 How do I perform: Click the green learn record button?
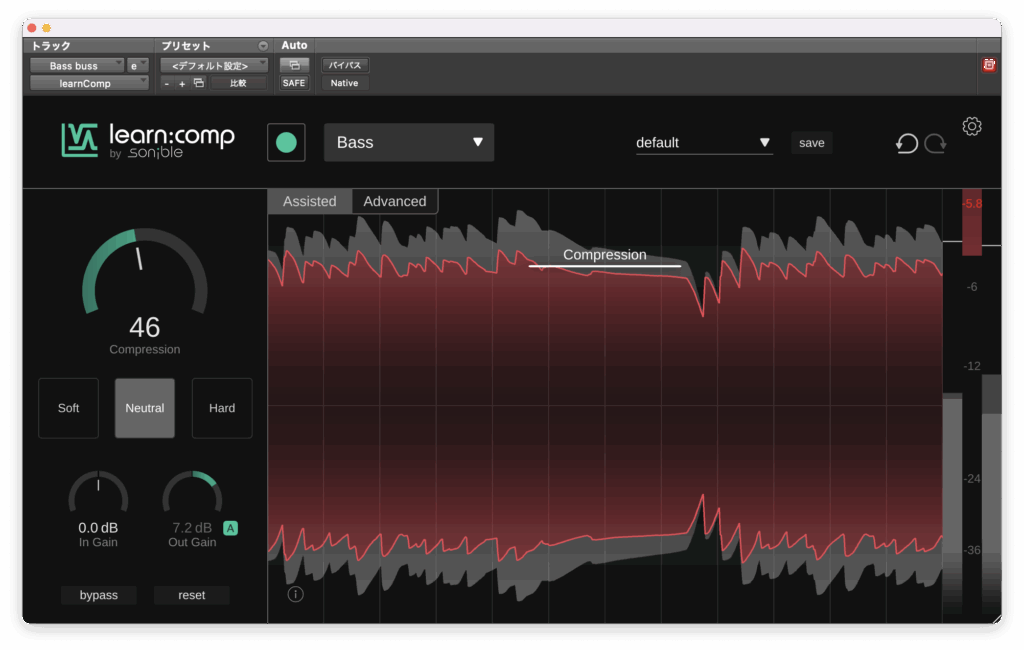[x=286, y=142]
